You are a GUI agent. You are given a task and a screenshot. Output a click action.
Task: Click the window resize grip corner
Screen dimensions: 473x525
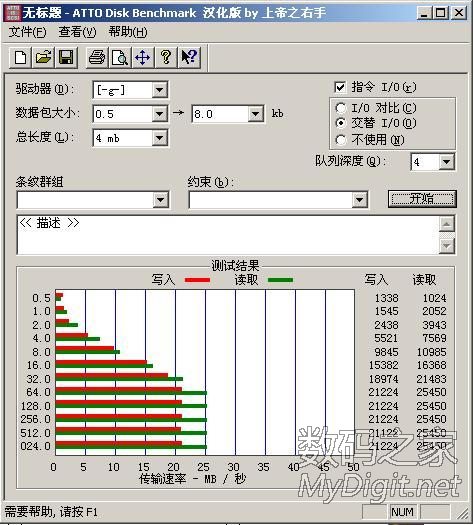464,513
